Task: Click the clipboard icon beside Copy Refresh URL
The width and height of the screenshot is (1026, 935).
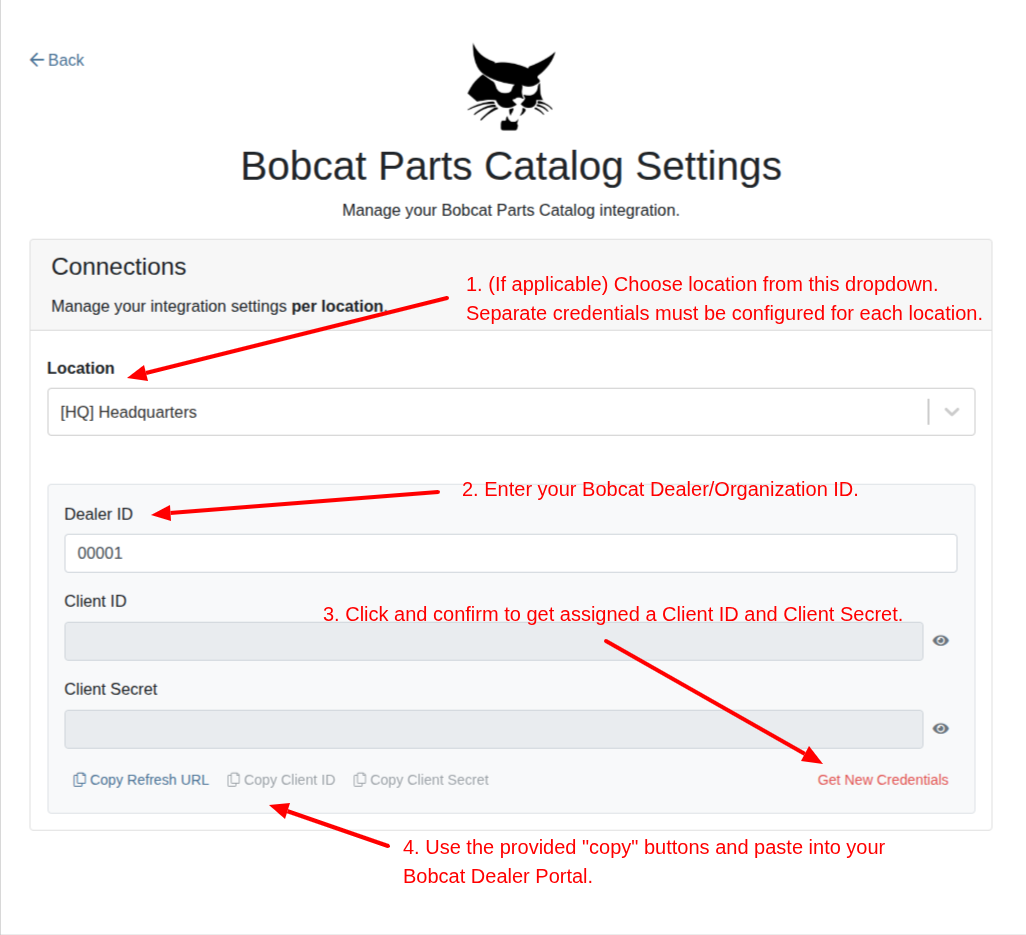Action: 79,780
